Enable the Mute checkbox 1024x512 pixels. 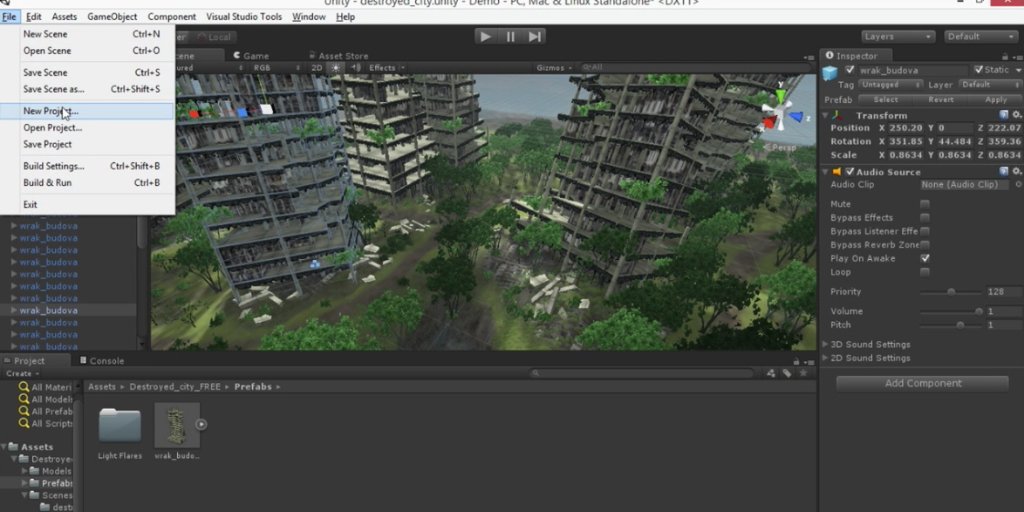[x=925, y=204]
